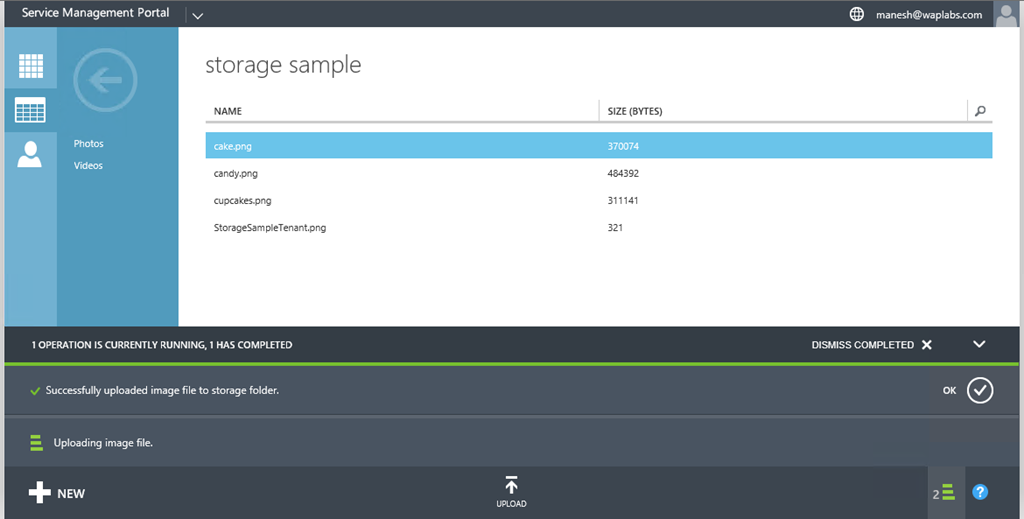Click the user avatar picture
The image size is (1024, 519).
pos(1006,14)
